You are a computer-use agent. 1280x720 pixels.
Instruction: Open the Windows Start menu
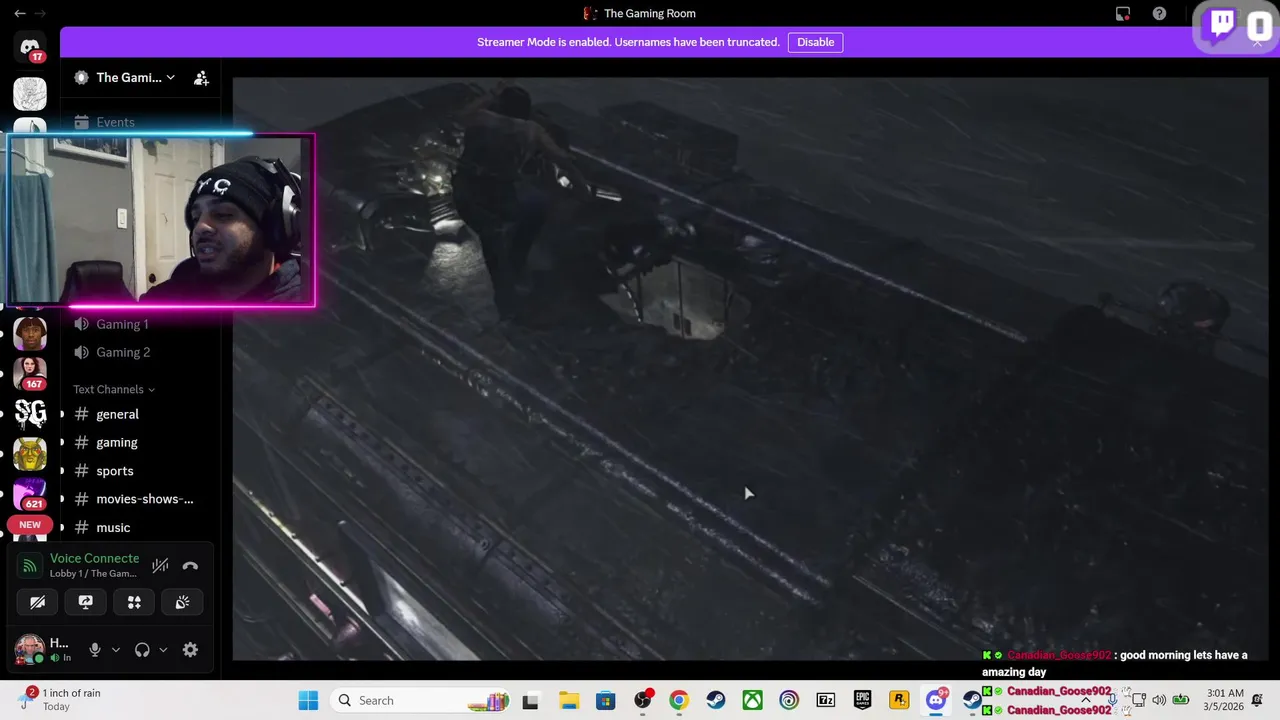pos(308,700)
